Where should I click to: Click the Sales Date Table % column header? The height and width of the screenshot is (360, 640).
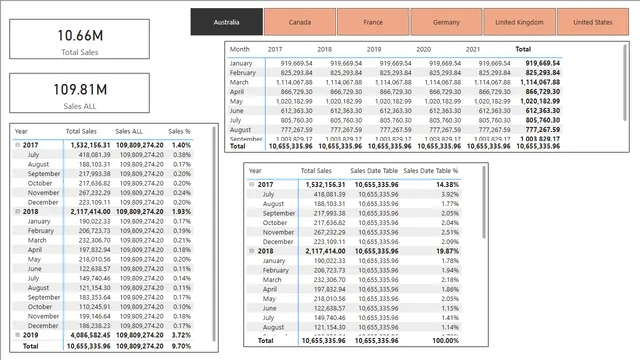point(431,171)
